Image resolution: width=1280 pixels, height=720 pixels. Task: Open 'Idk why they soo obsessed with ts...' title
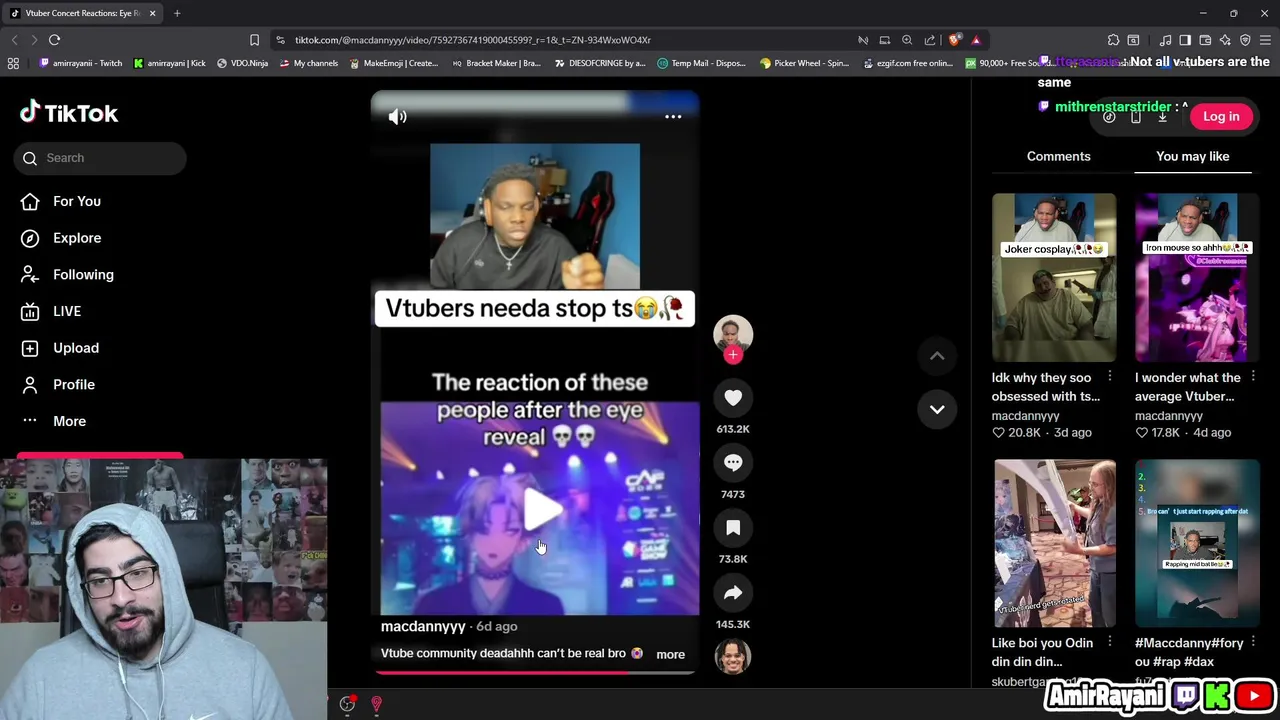pos(1045,387)
